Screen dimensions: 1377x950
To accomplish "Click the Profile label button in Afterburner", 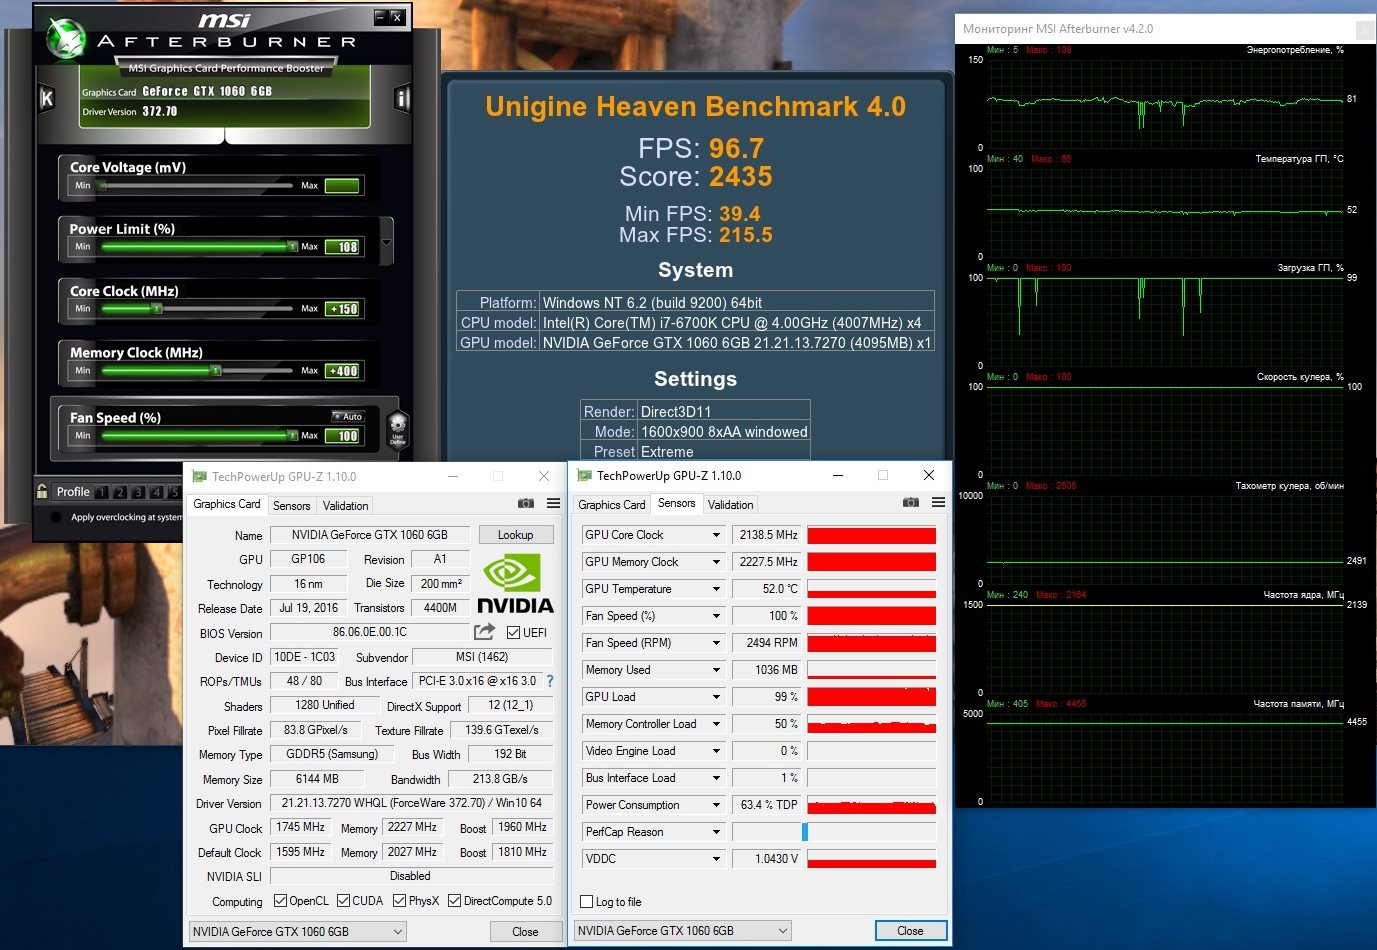I will point(73,492).
